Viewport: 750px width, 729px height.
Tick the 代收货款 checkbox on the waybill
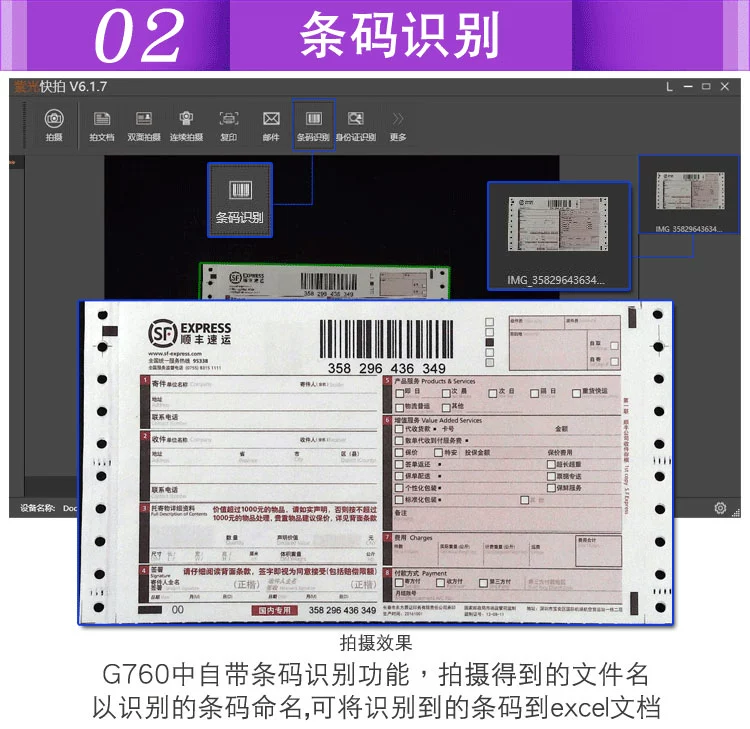click(399, 429)
